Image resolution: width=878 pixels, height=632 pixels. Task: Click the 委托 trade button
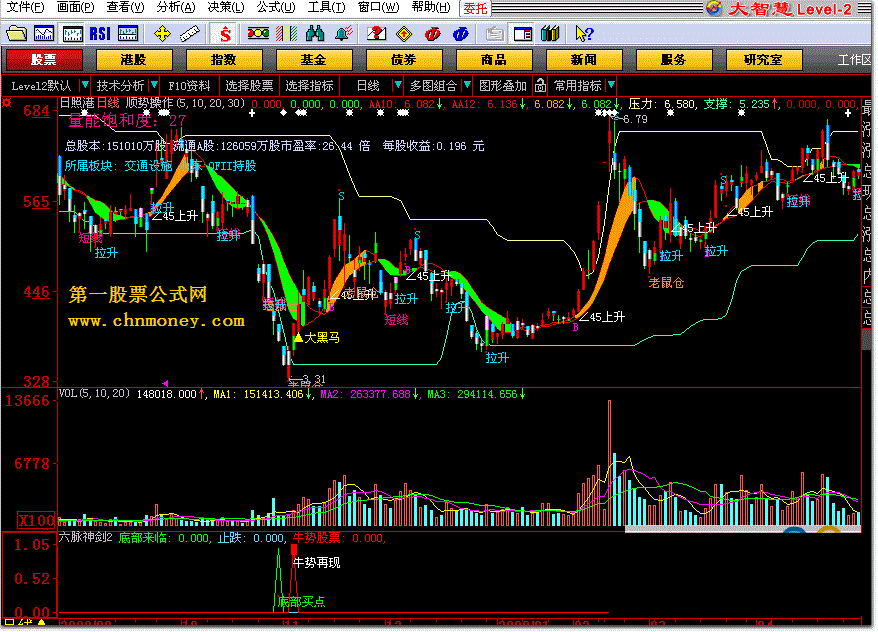pos(475,8)
